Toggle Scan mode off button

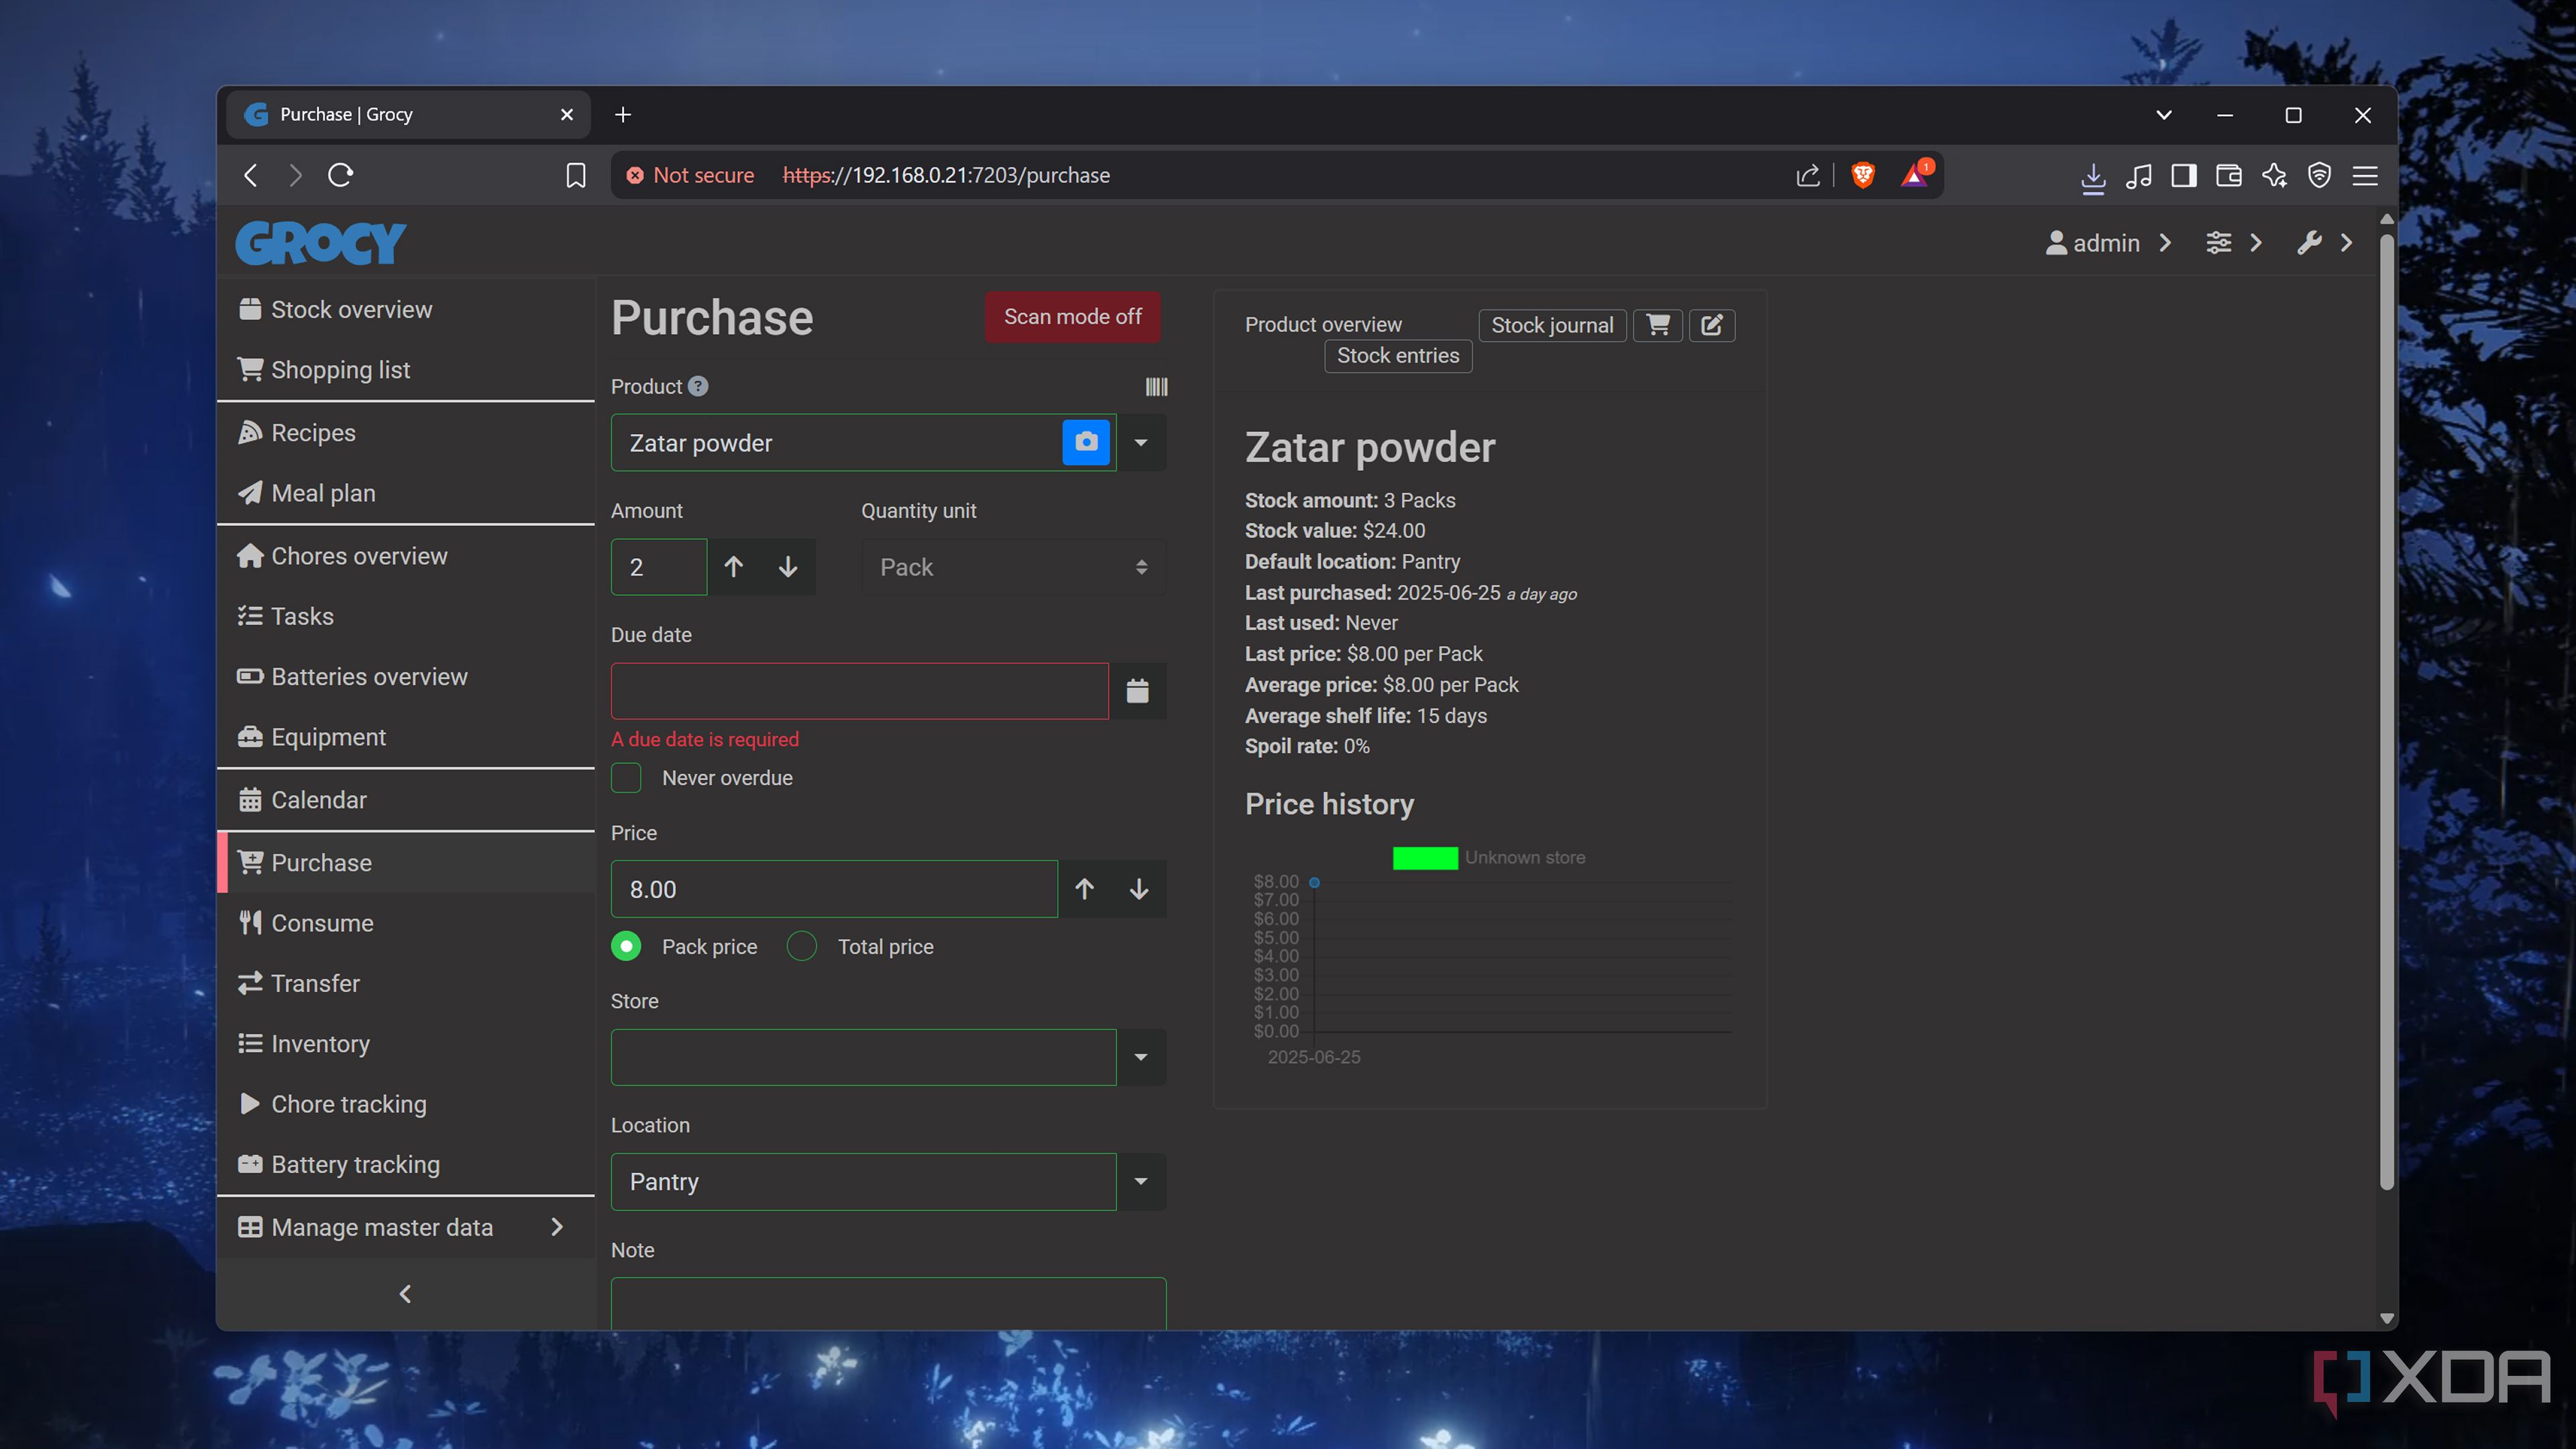1072,317
